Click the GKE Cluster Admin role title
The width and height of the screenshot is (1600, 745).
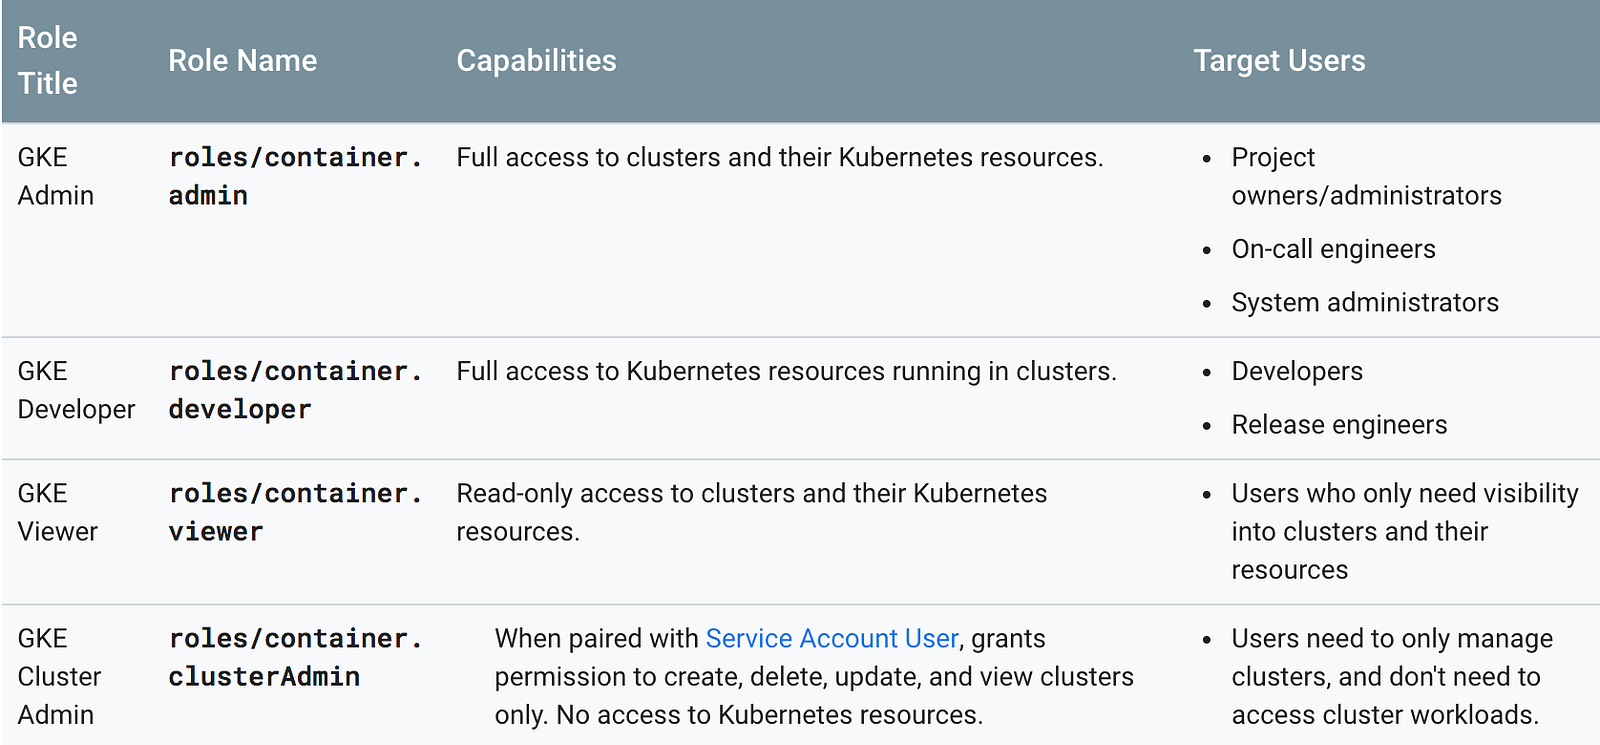[59, 676]
